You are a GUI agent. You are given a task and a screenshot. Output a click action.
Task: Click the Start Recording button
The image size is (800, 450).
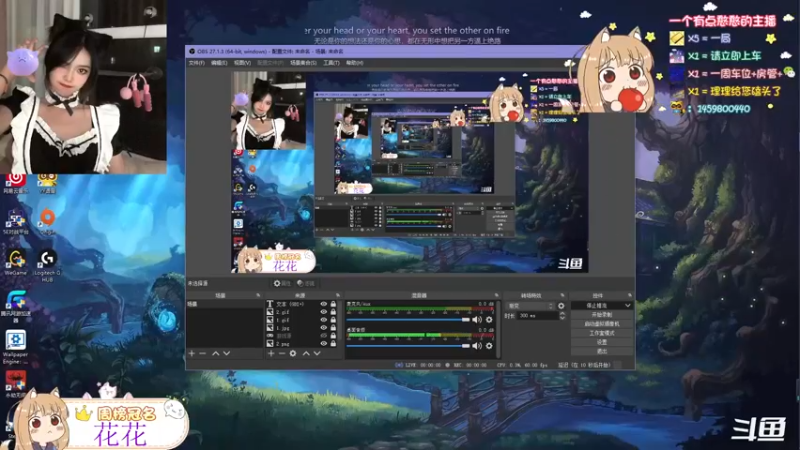(x=602, y=315)
